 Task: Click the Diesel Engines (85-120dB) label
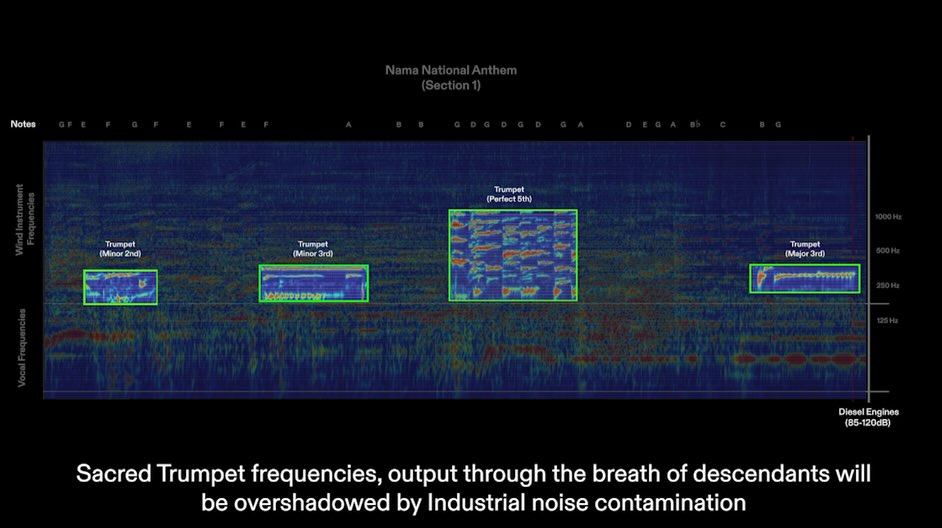868,417
